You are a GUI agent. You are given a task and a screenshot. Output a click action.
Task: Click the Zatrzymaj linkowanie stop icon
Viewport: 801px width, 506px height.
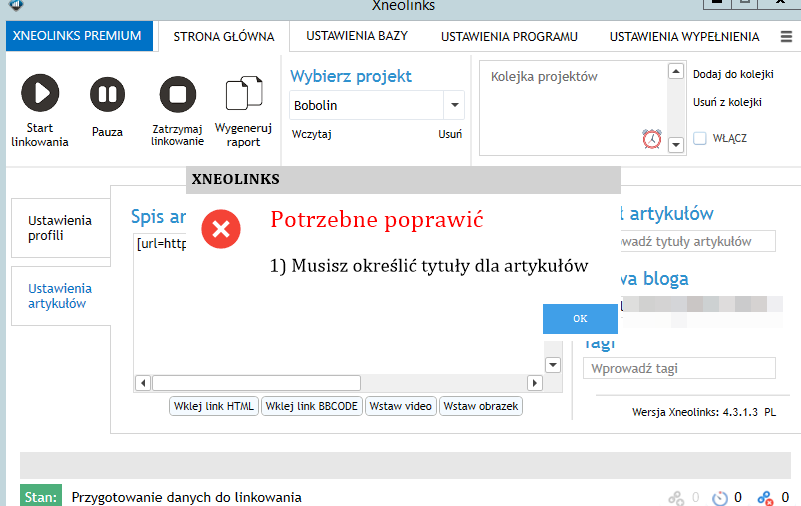[x=177, y=95]
